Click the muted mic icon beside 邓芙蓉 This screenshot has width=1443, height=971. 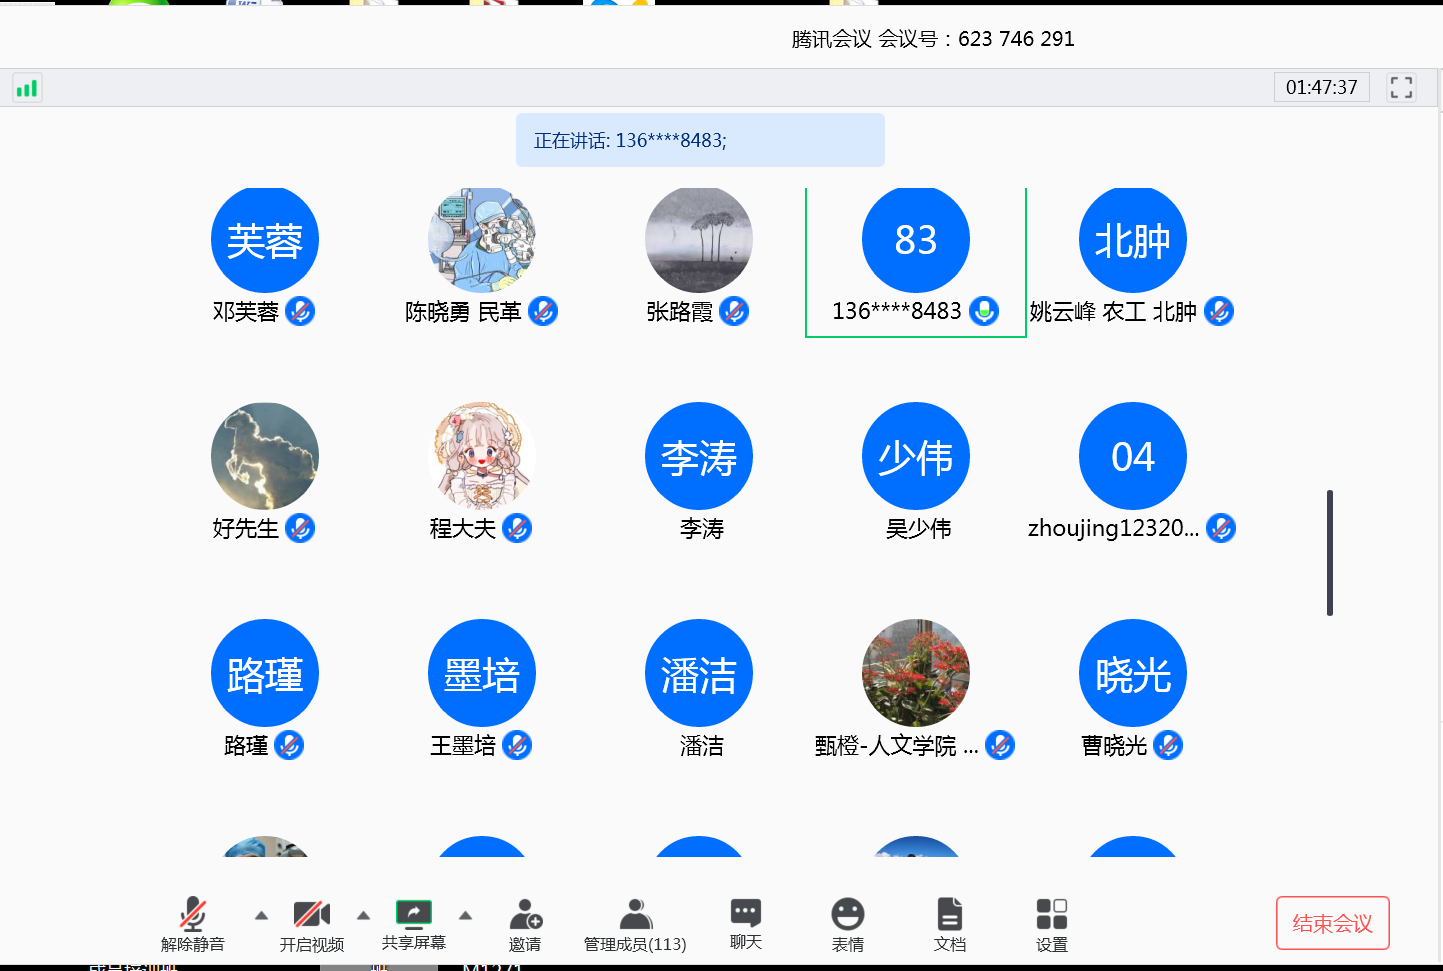click(x=300, y=311)
